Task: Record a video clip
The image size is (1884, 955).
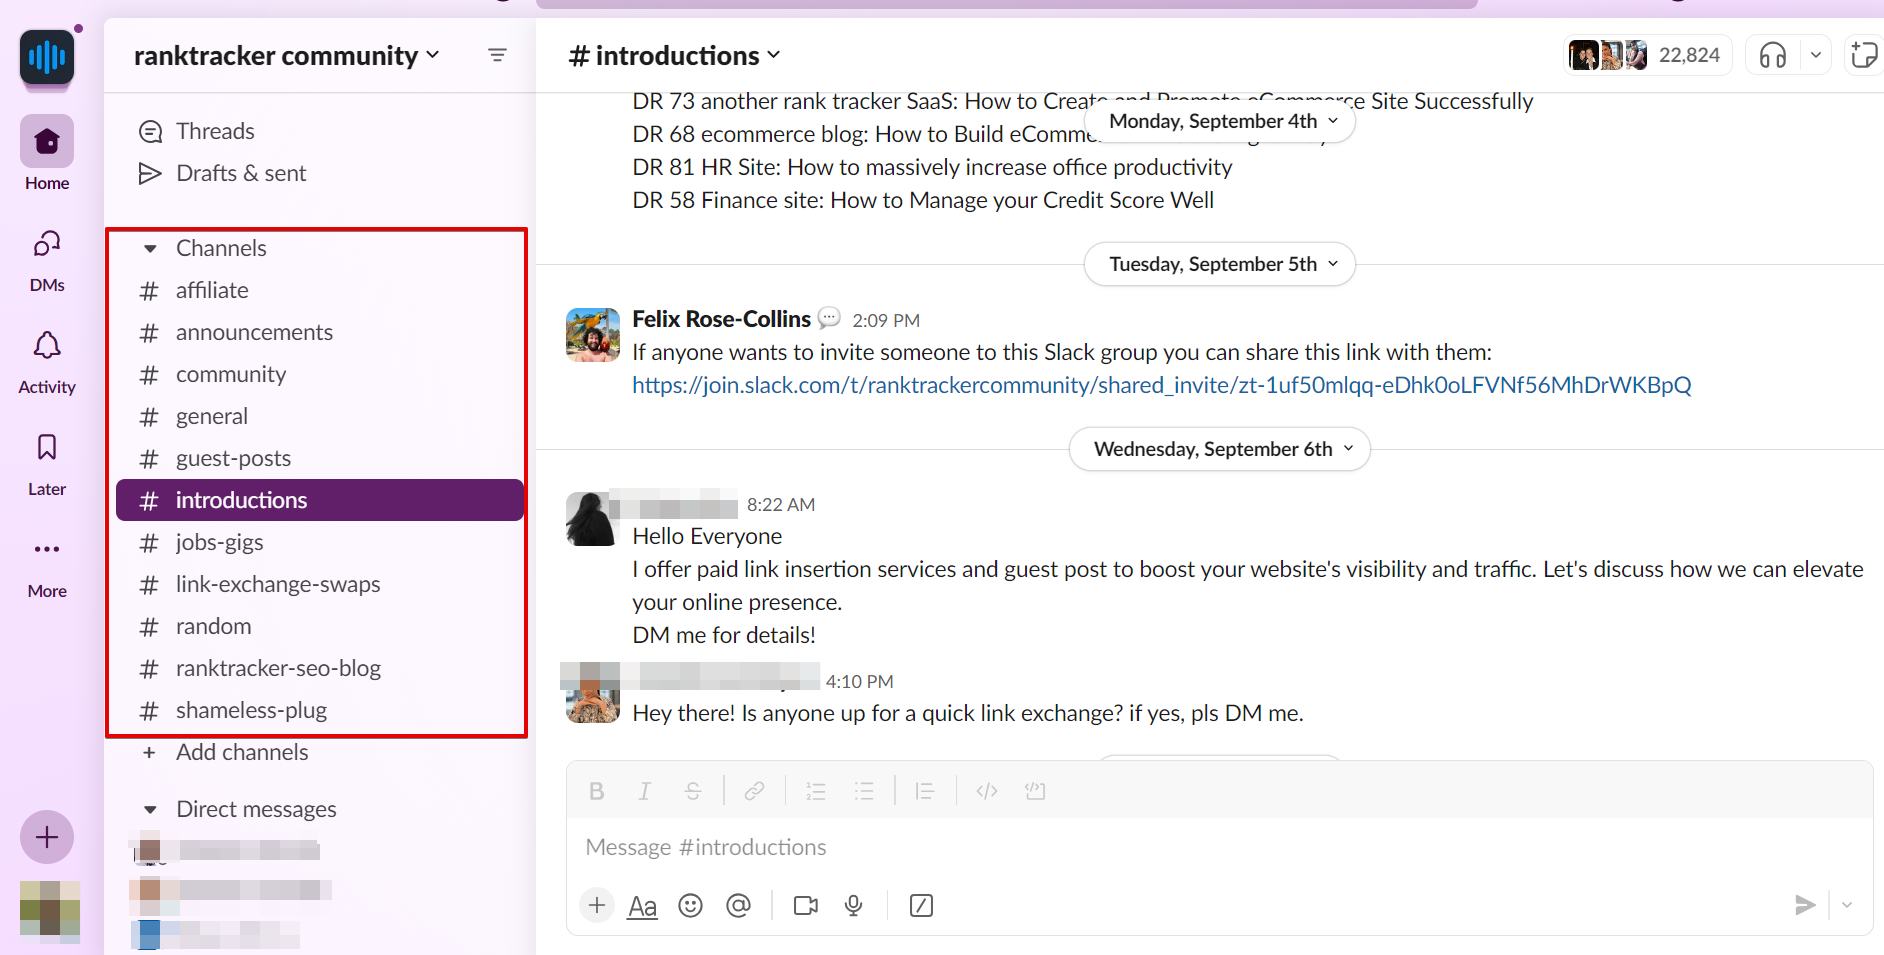Action: (x=806, y=905)
